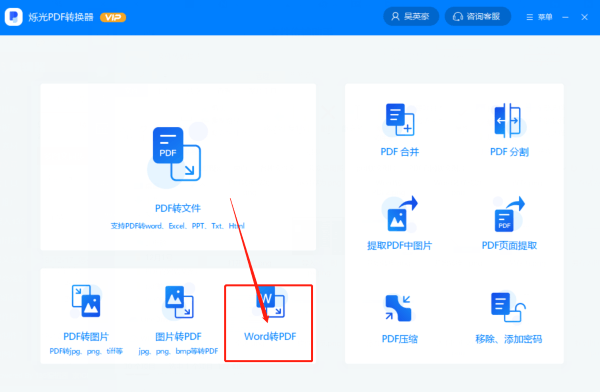600x392 pixels.
Task: Click the PDF 分割 label
Action: (509, 152)
